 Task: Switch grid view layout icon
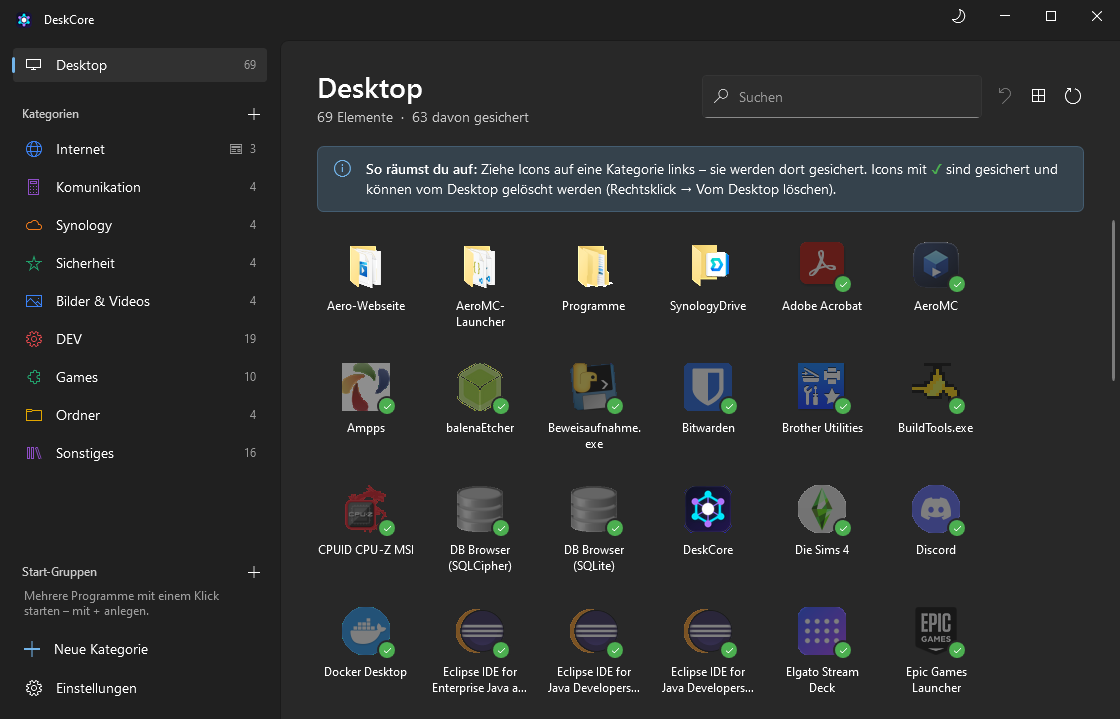coord(1039,96)
